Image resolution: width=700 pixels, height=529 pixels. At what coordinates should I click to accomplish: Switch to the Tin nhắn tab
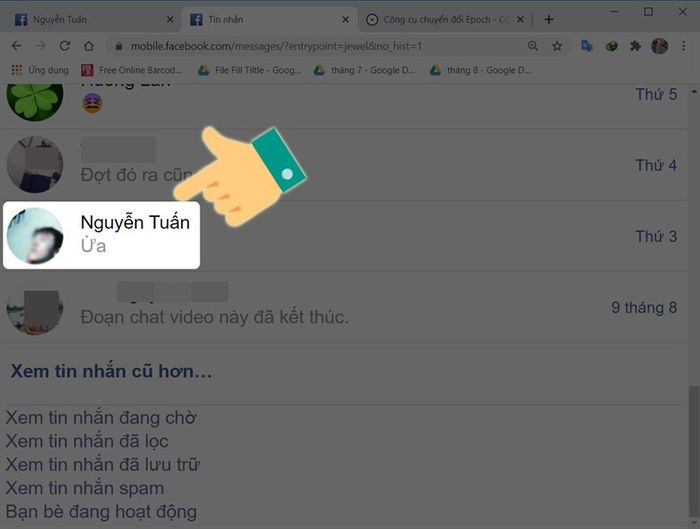coord(268,20)
